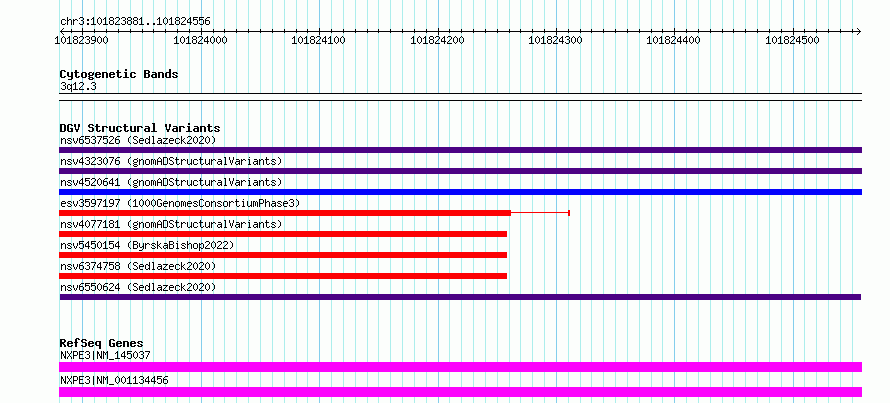Select the nsv6537526 purple variant bar
This screenshot has width=890, height=403.
[x=460, y=150]
